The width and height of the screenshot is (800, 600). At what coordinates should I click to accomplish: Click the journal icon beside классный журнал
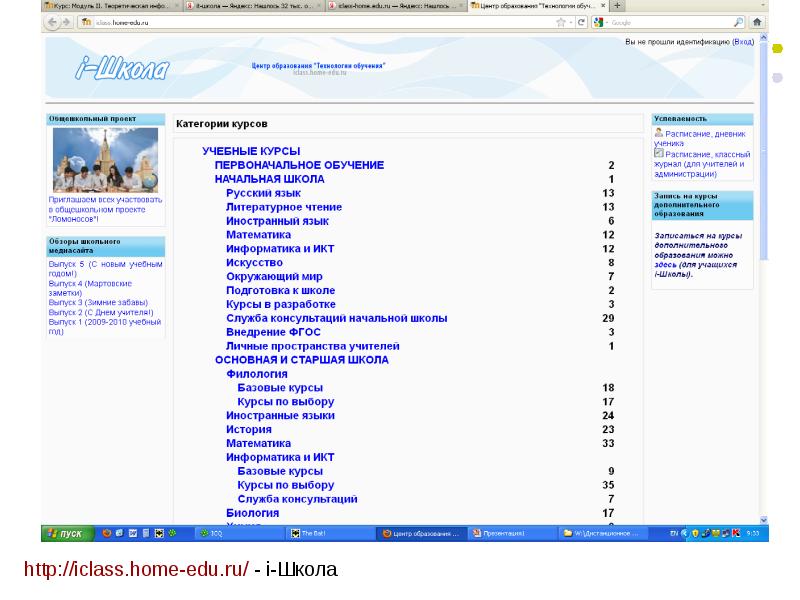click(x=659, y=154)
